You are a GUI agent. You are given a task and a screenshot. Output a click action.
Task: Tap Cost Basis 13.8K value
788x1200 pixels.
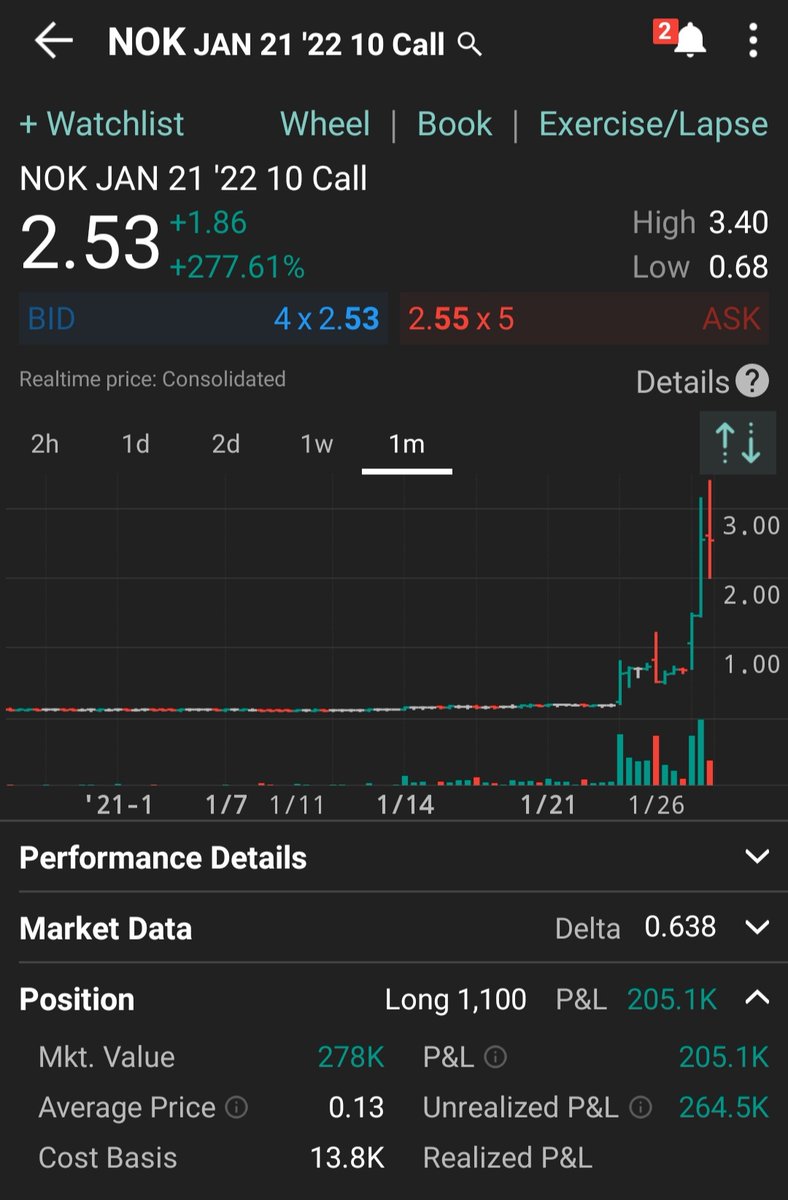coord(347,1158)
